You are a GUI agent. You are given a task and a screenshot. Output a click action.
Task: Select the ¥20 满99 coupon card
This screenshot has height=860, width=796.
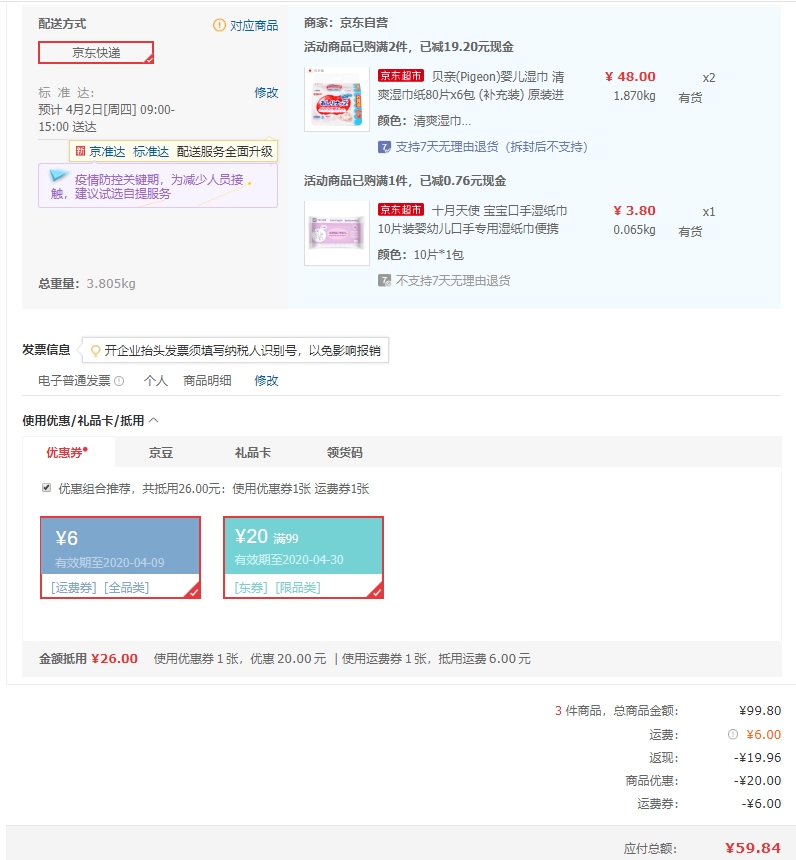303,557
